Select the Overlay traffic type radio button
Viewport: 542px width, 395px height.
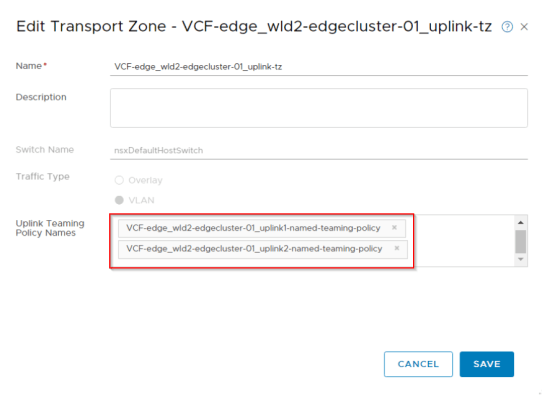pos(119,180)
